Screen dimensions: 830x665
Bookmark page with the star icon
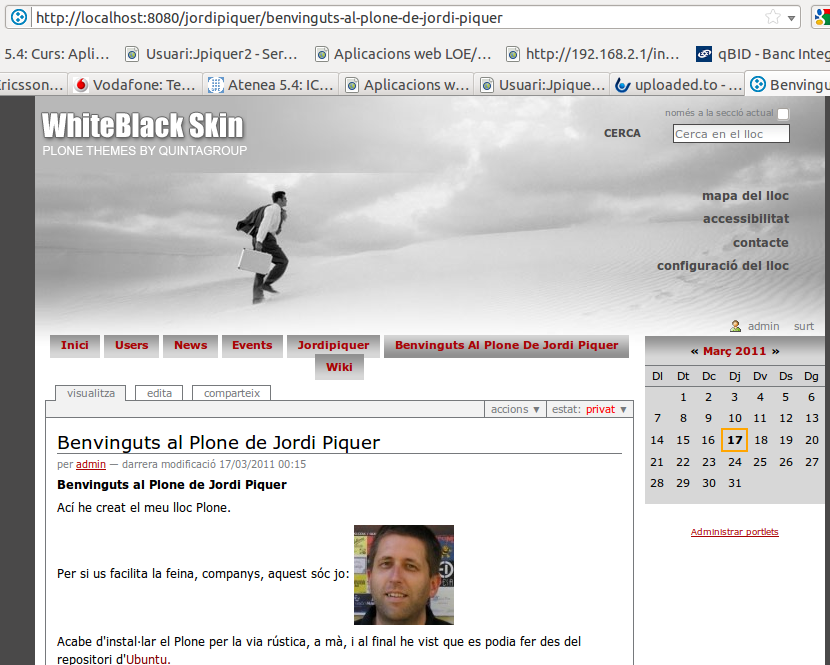(x=772, y=17)
